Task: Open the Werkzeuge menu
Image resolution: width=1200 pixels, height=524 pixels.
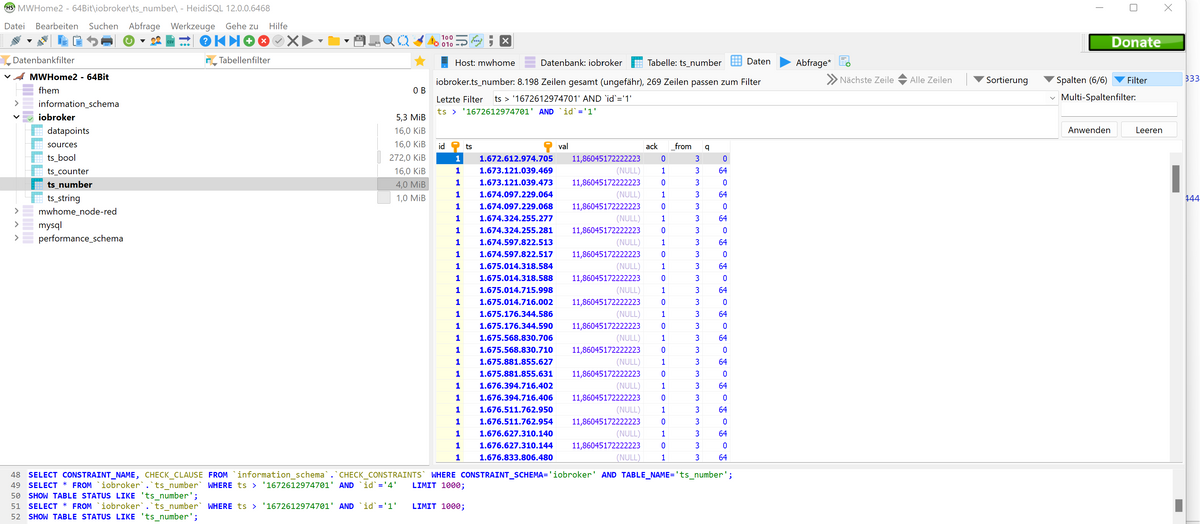Action: coord(195,25)
